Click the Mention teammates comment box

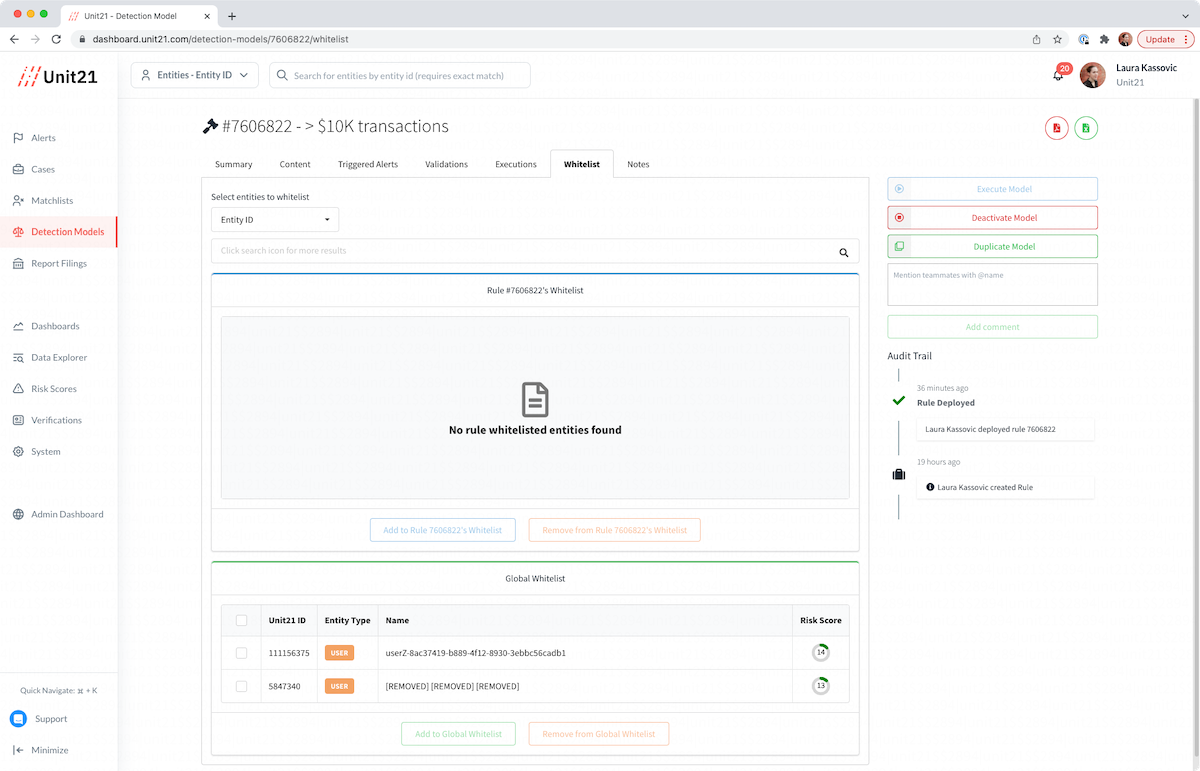pos(992,284)
